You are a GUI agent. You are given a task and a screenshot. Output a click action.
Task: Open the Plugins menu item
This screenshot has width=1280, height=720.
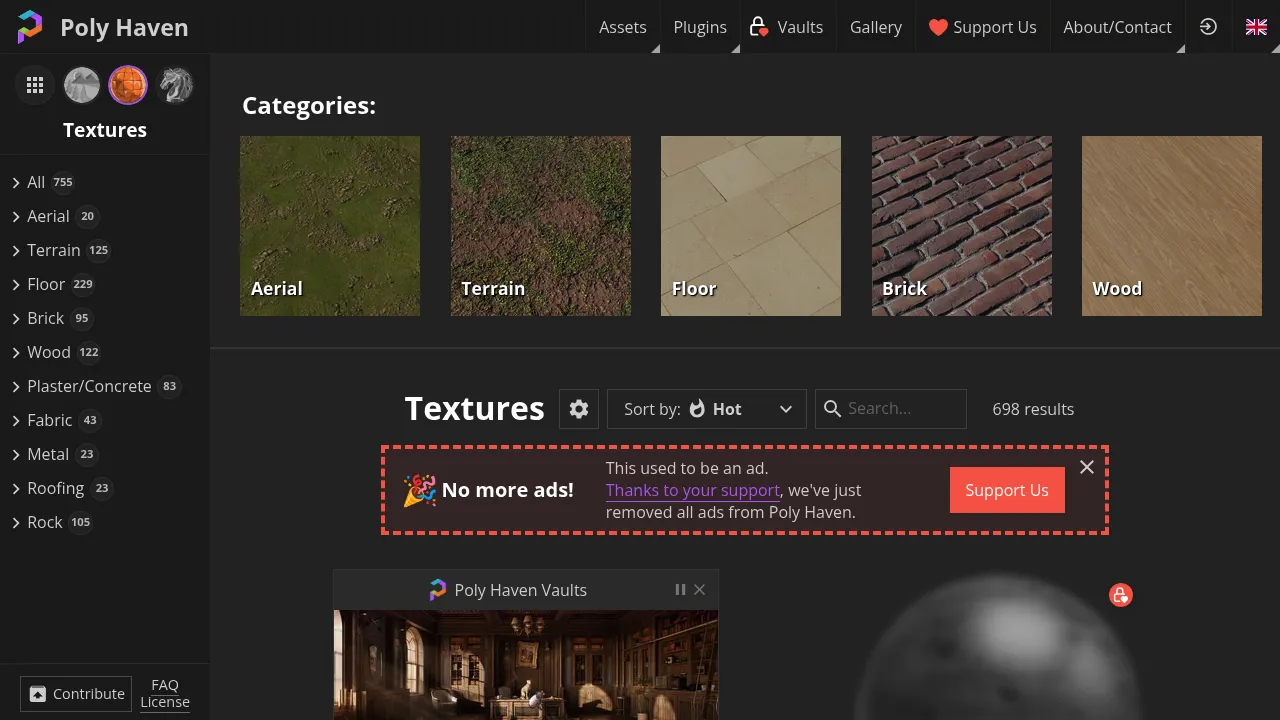click(x=699, y=27)
